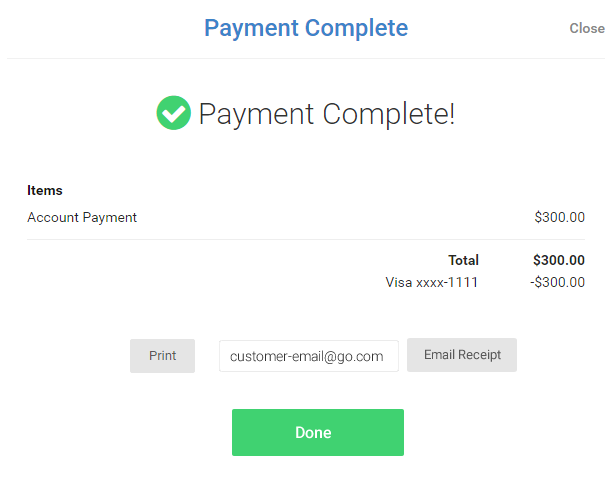Click the Account Payment $300.00 amount
The width and height of the screenshot is (616, 491).
[559, 217]
